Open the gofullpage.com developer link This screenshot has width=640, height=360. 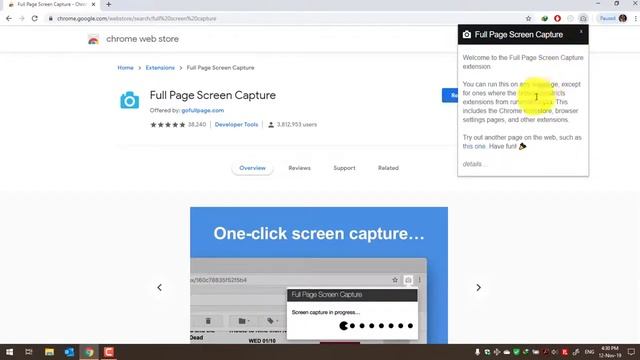click(202, 111)
